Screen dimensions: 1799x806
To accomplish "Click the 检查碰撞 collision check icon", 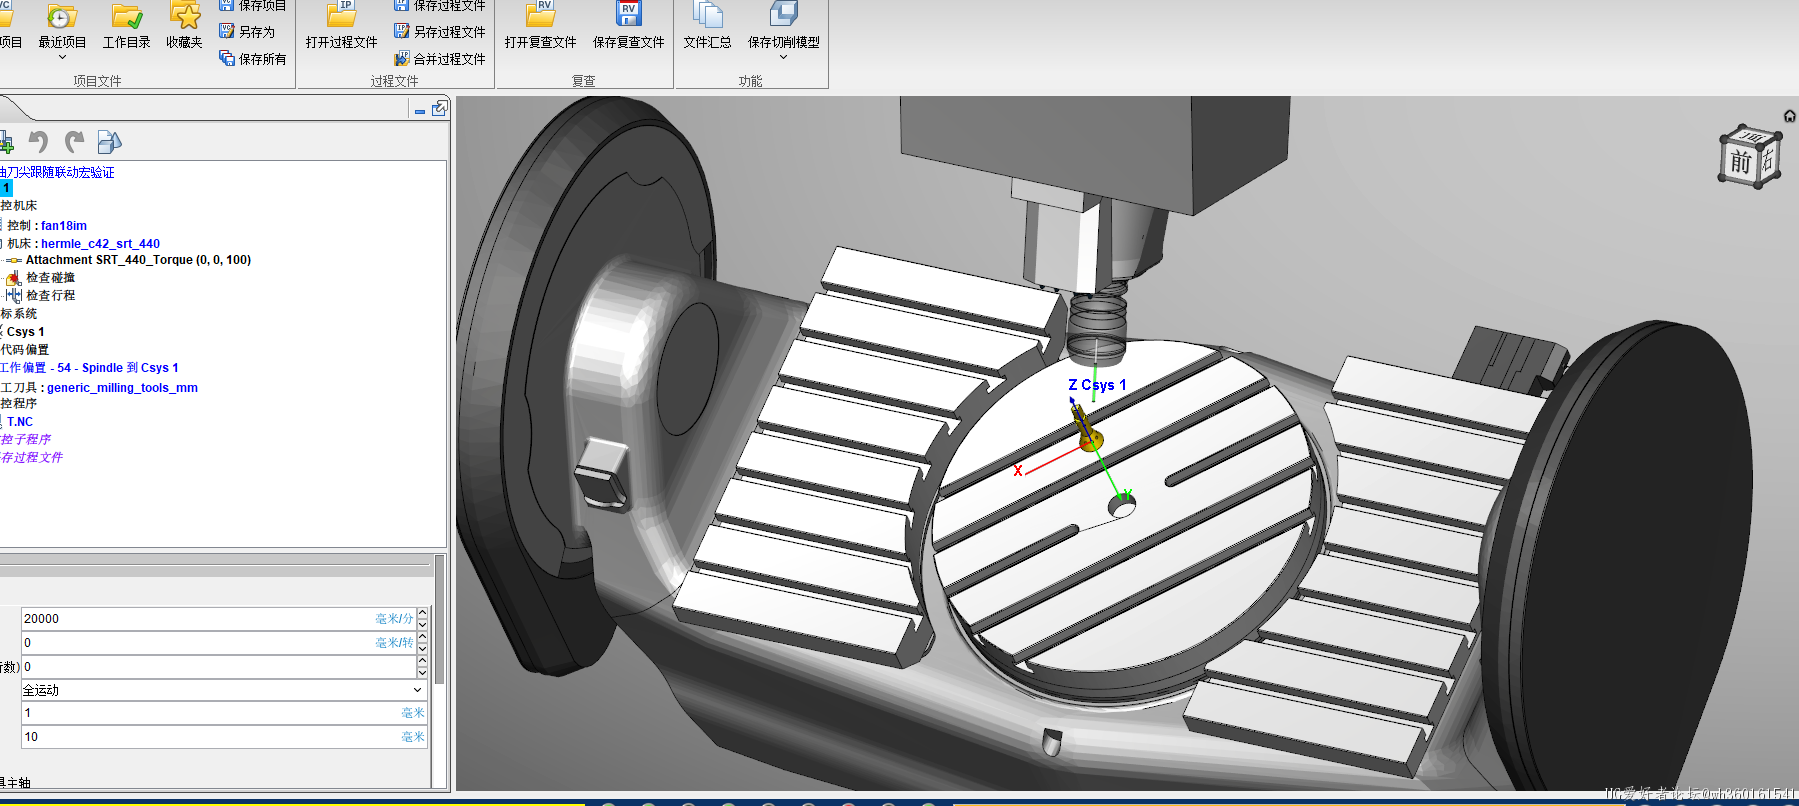I will 13,278.
